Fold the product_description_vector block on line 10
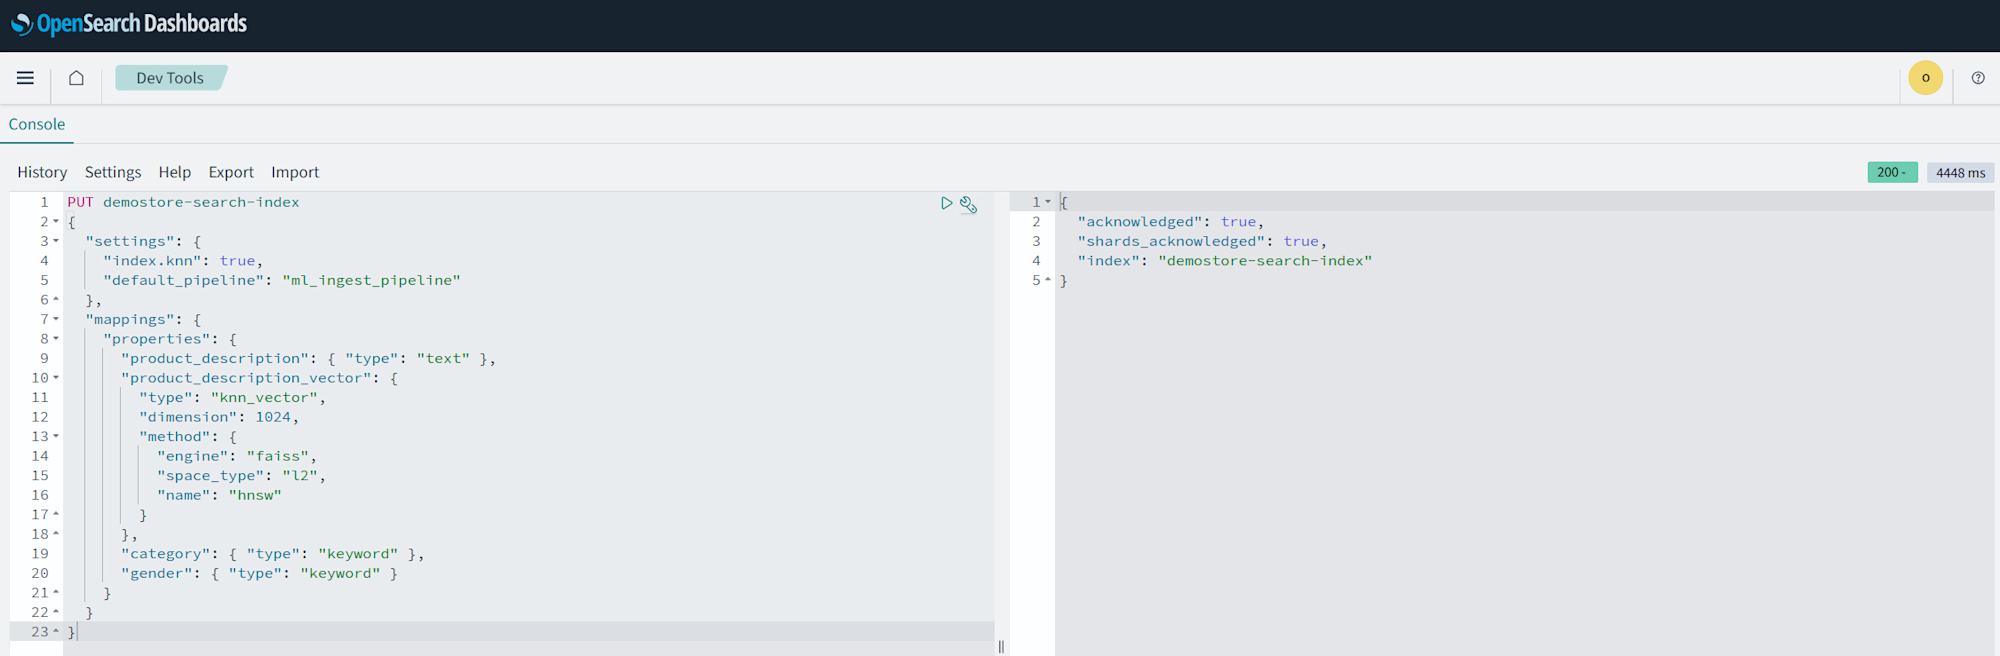Viewport: 2000px width, 656px height. tap(56, 378)
